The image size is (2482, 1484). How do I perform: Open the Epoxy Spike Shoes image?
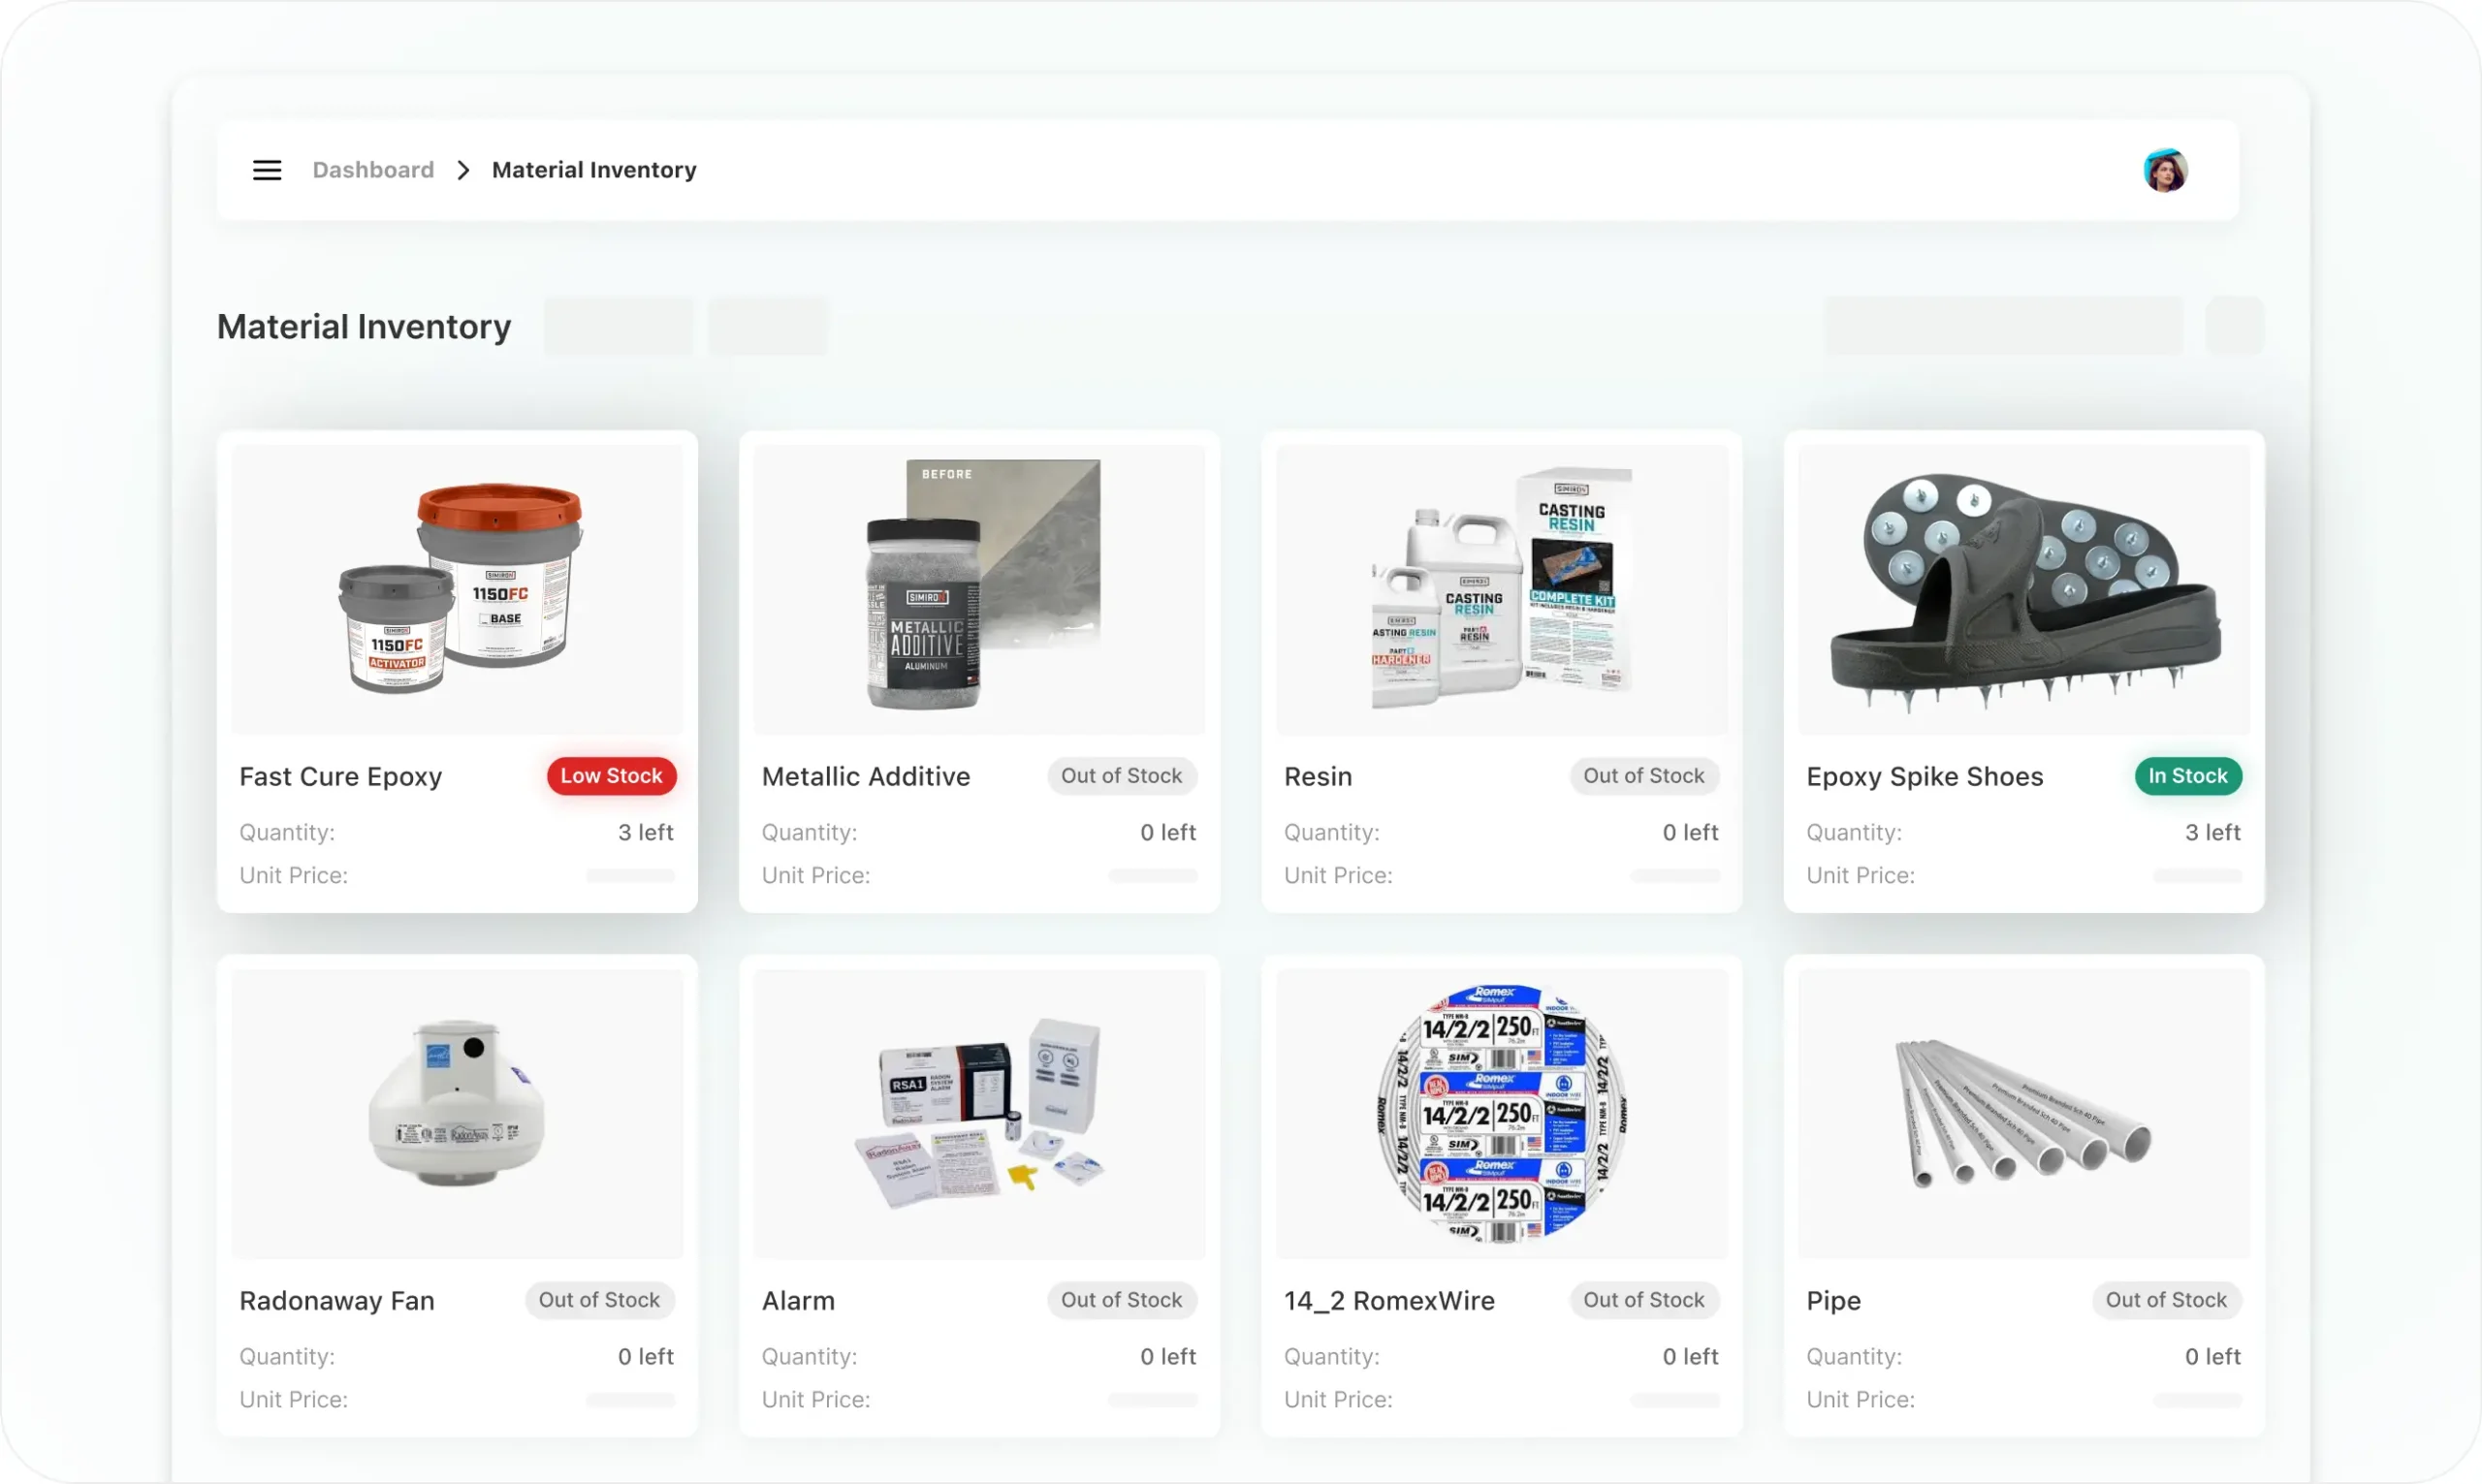2024,590
